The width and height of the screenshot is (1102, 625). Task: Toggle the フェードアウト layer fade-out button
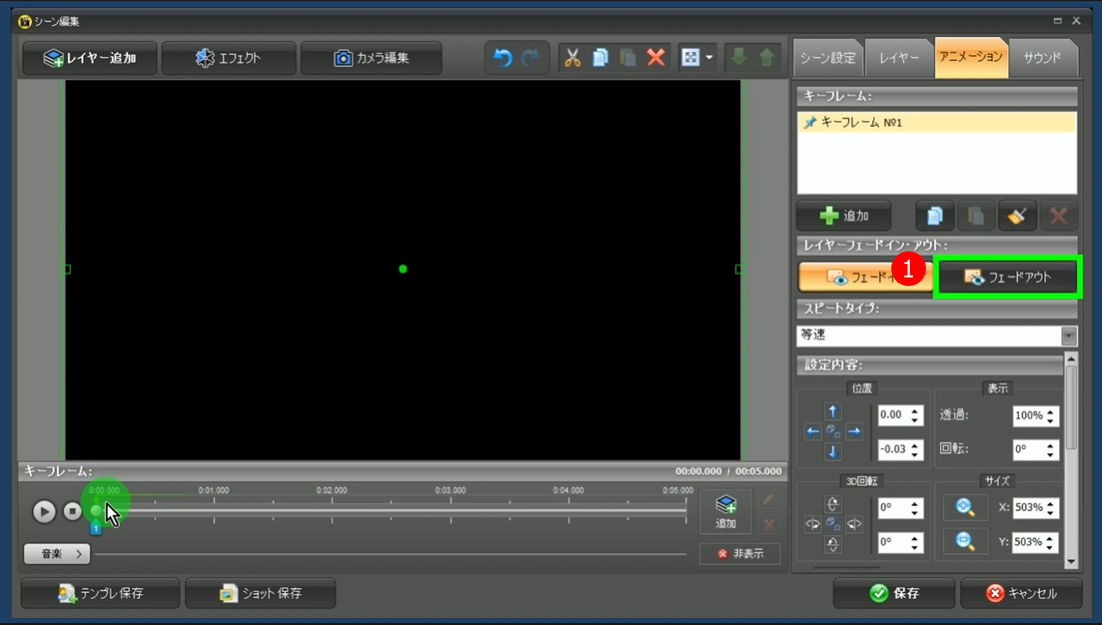pos(1007,277)
